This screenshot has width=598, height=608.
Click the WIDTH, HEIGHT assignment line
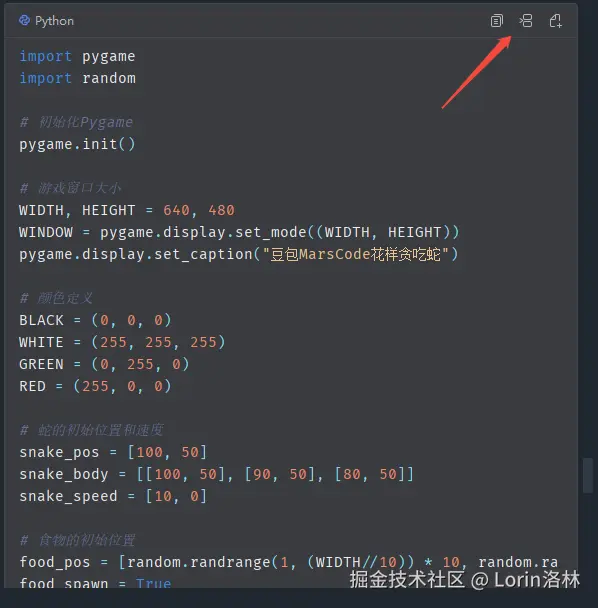point(127,210)
